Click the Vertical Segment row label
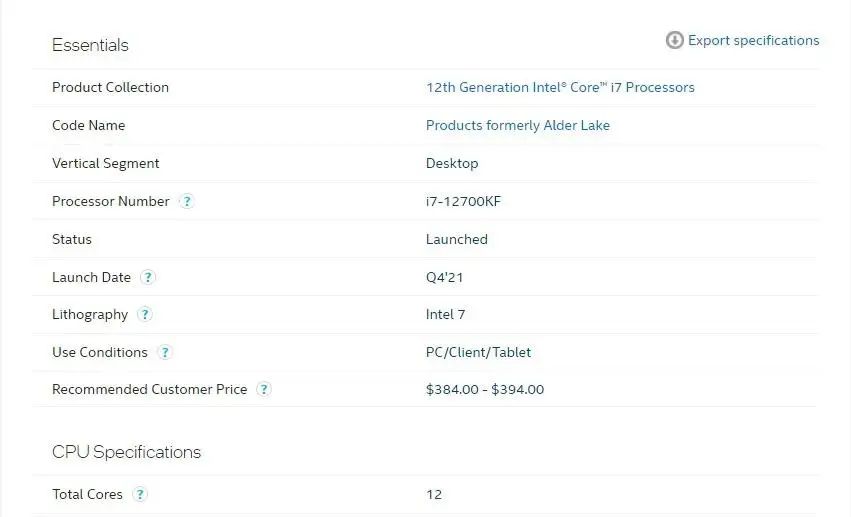Screen dimensions: 851x517 tap(105, 163)
